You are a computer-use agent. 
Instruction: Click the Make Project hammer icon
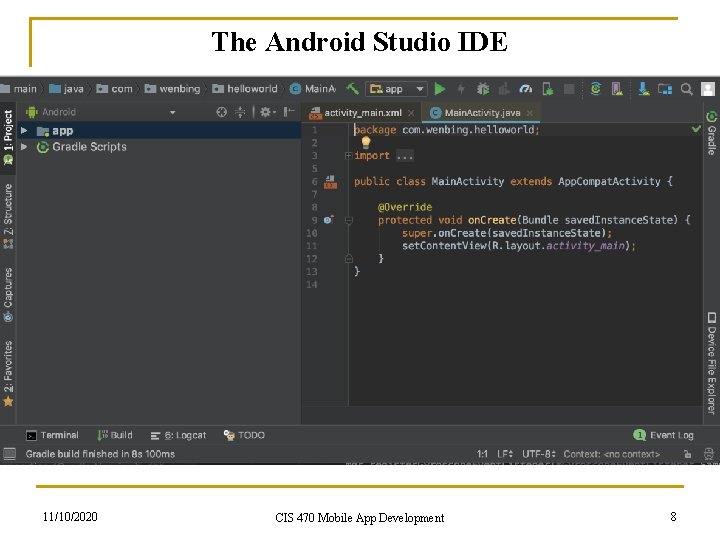click(x=352, y=88)
